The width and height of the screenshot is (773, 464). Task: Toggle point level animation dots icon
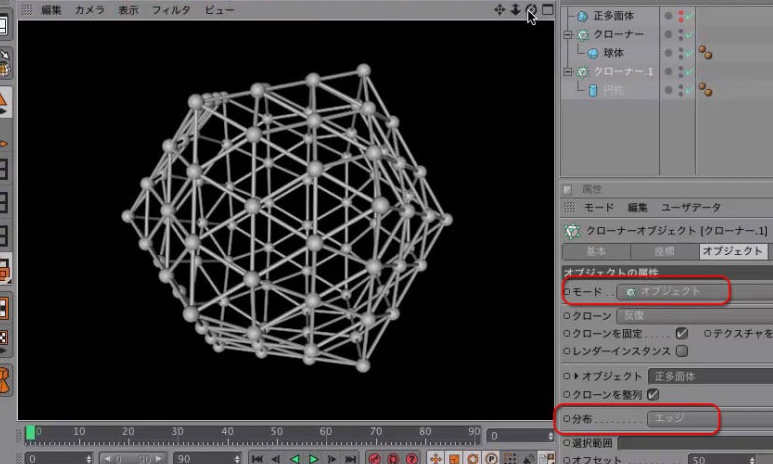[x=510, y=459]
